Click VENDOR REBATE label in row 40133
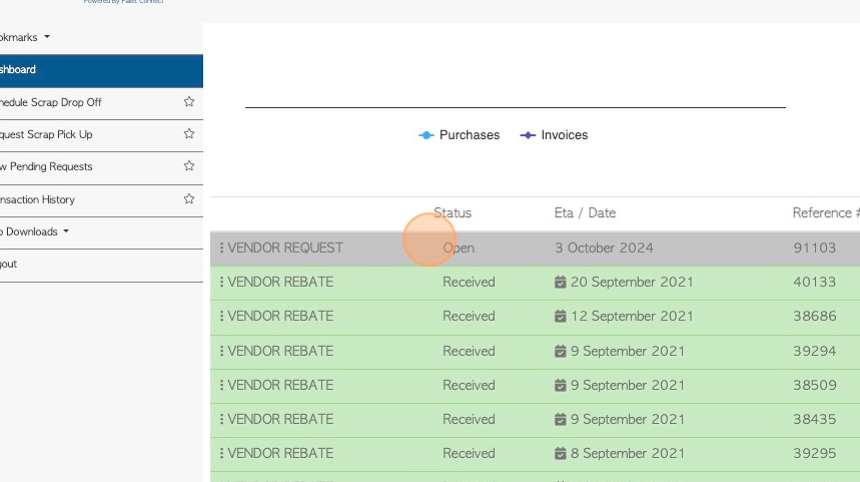 click(x=280, y=282)
